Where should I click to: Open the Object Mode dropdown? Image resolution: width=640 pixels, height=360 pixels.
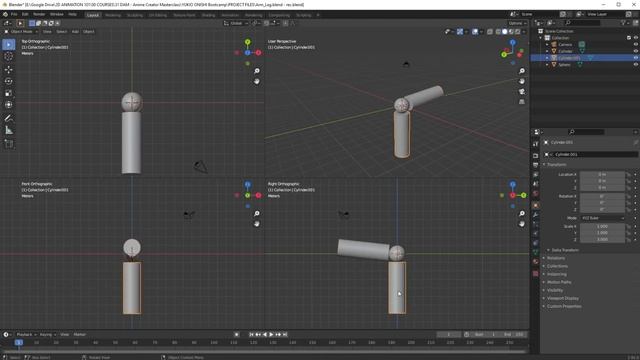pyautogui.click(x=21, y=31)
